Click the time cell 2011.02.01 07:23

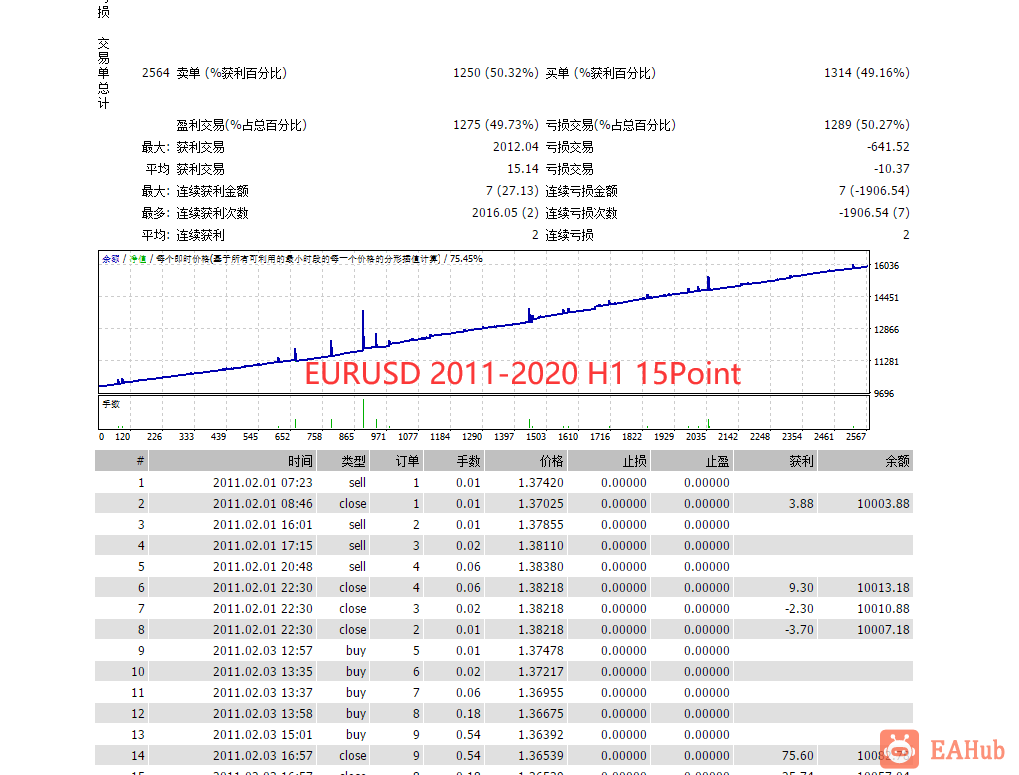coord(263,483)
